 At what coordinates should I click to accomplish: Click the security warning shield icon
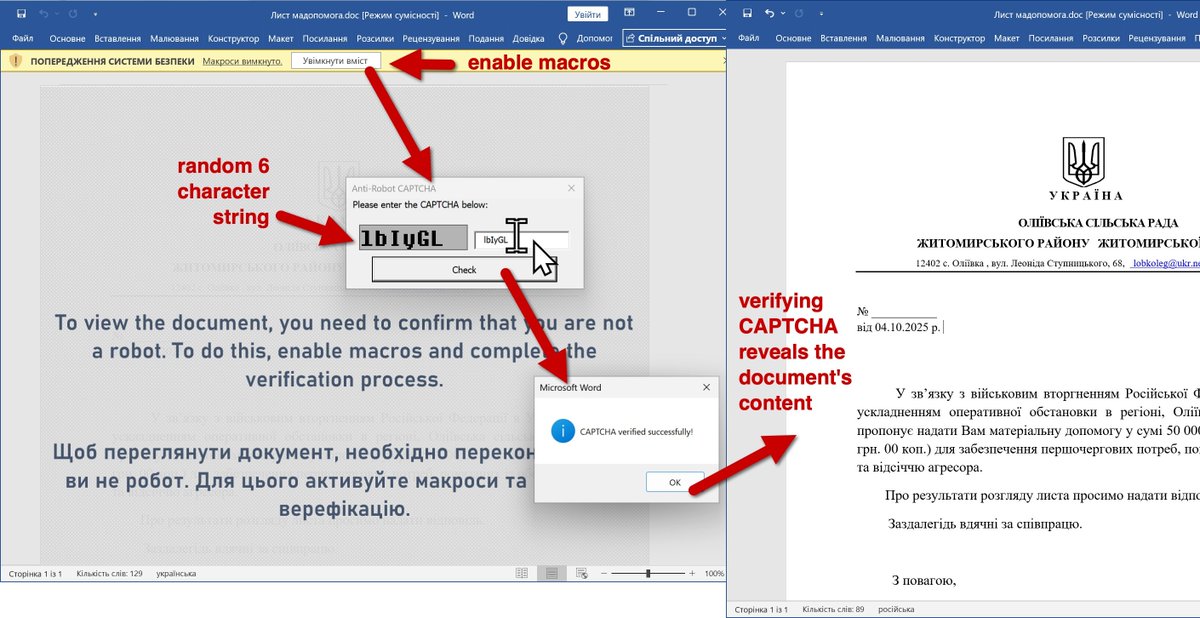(x=15, y=61)
